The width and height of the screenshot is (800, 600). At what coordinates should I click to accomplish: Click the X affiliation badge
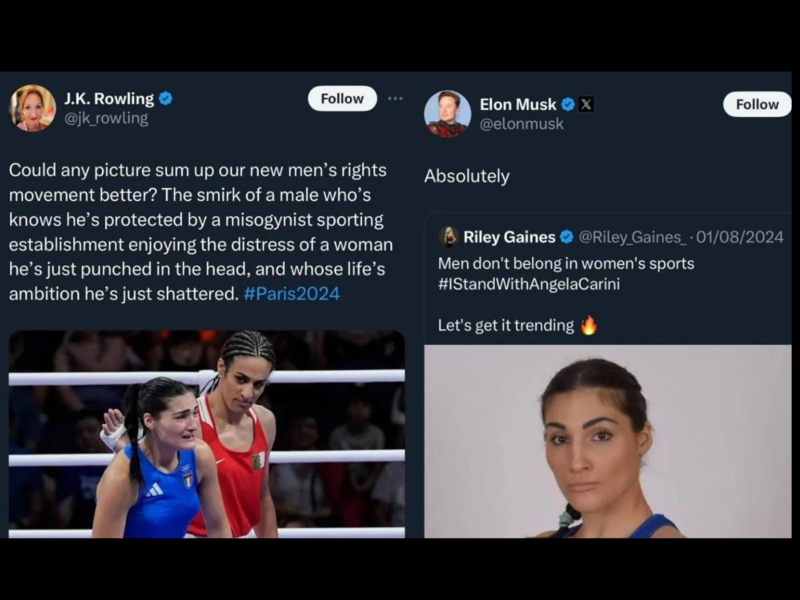click(x=586, y=104)
